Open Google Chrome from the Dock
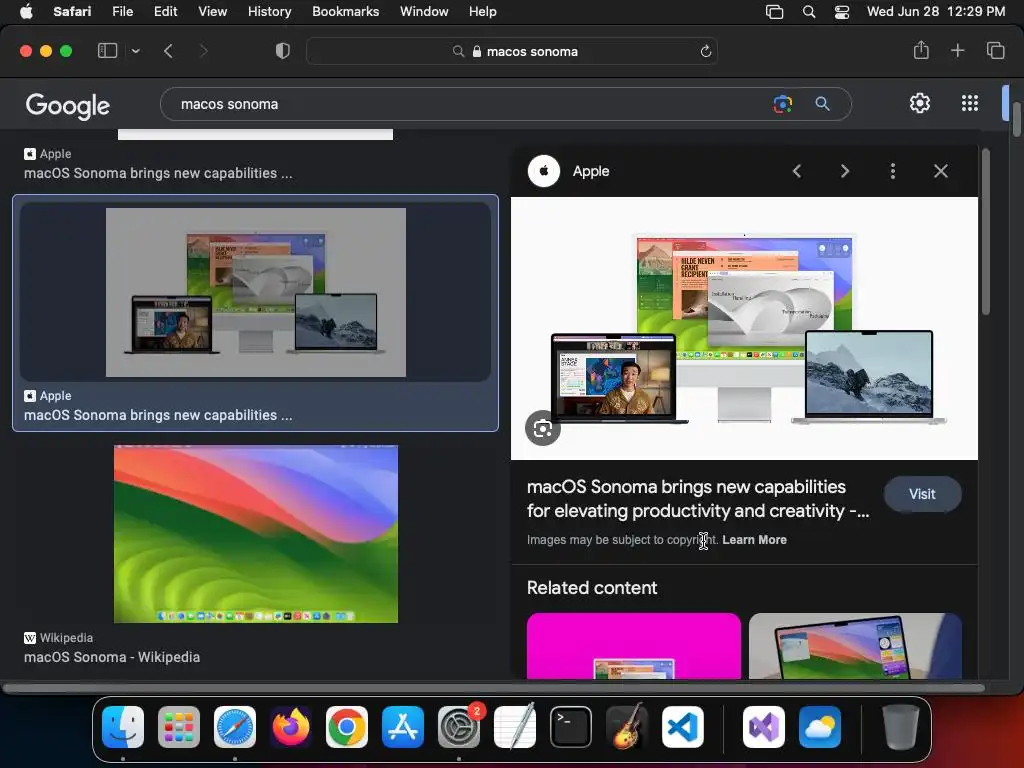This screenshot has width=1024, height=768. tap(347, 727)
